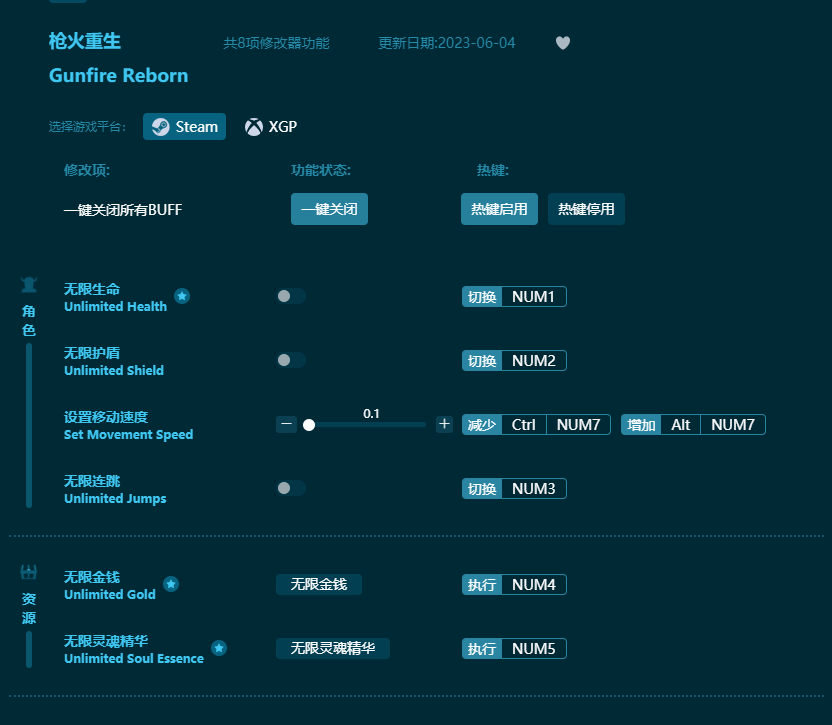Click the movement speed slider handle
832x725 pixels.
[309, 425]
